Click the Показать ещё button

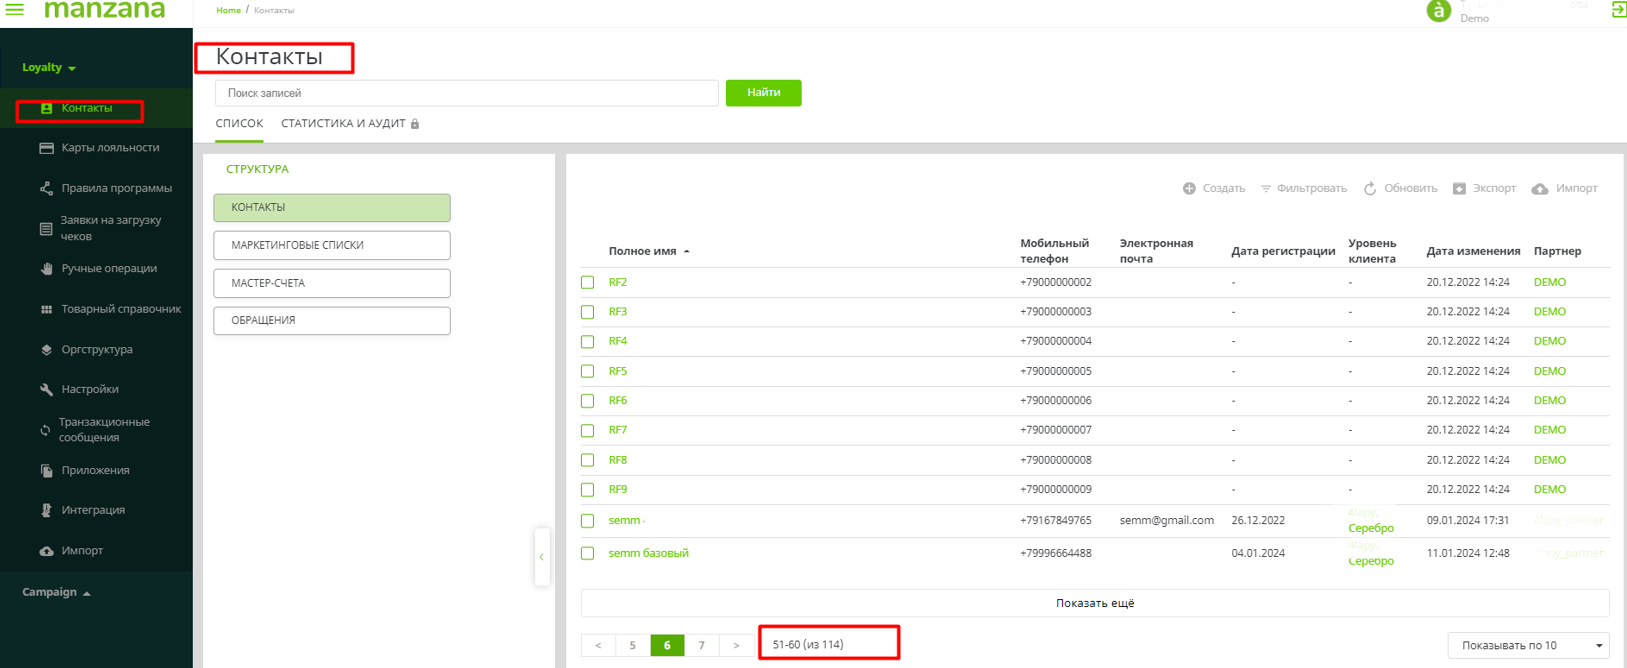1094,603
